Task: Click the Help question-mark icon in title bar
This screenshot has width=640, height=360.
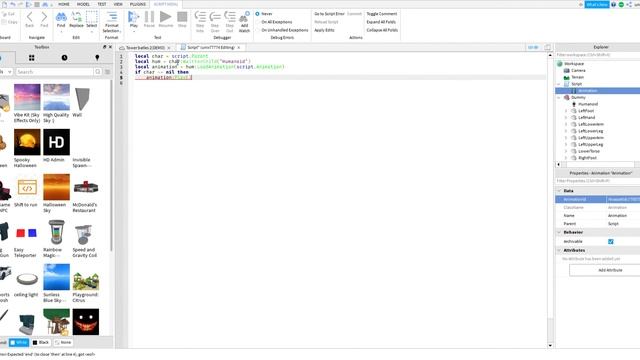Action: point(613,4)
